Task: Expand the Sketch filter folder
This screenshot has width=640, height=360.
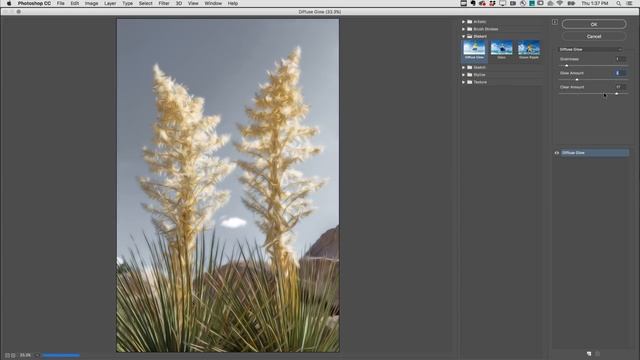Action: click(x=463, y=67)
